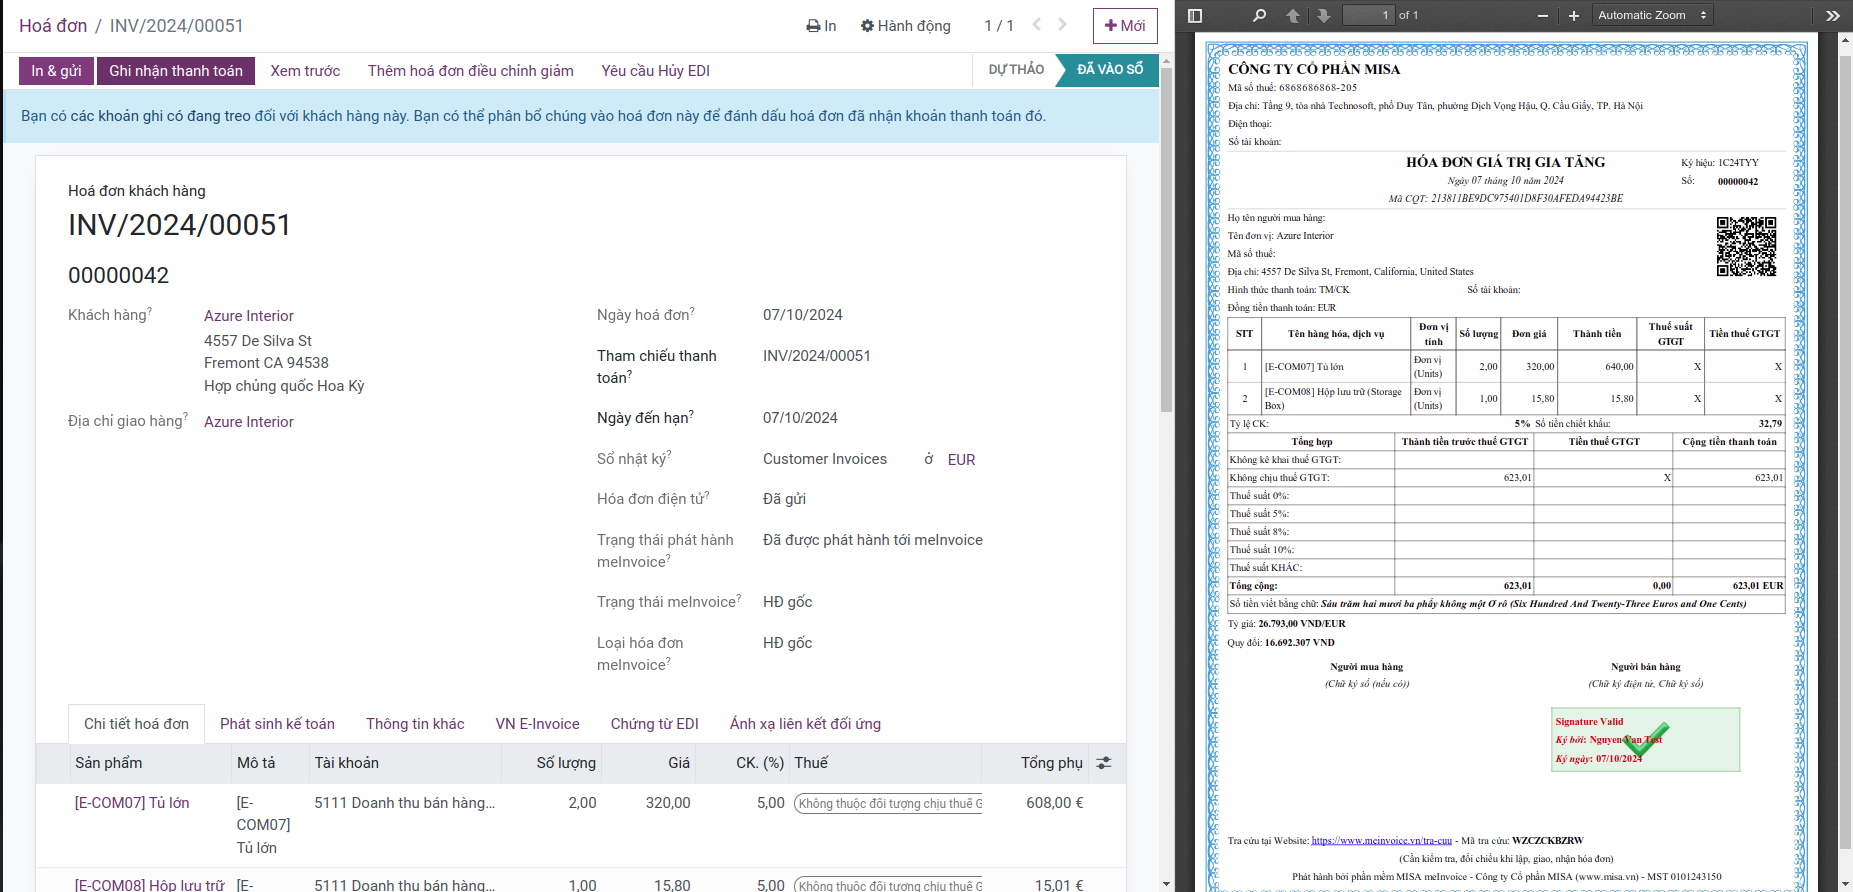Expand PDF viewer tools double-chevron menu
The width and height of the screenshot is (1853, 892).
pos(1832,15)
